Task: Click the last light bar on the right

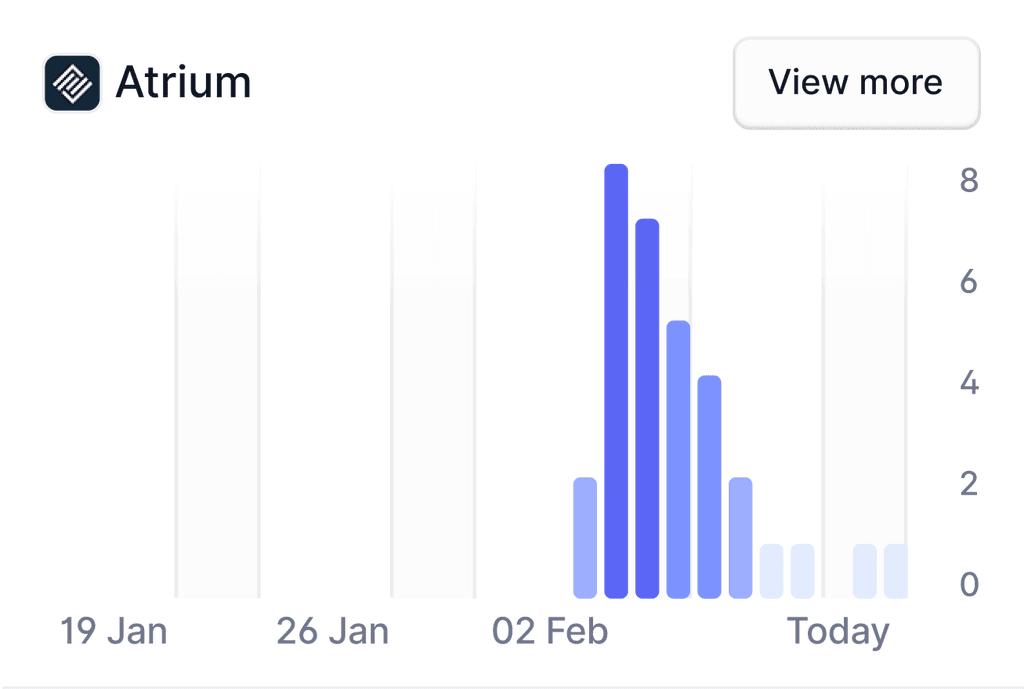Action: pyautogui.click(x=895, y=571)
